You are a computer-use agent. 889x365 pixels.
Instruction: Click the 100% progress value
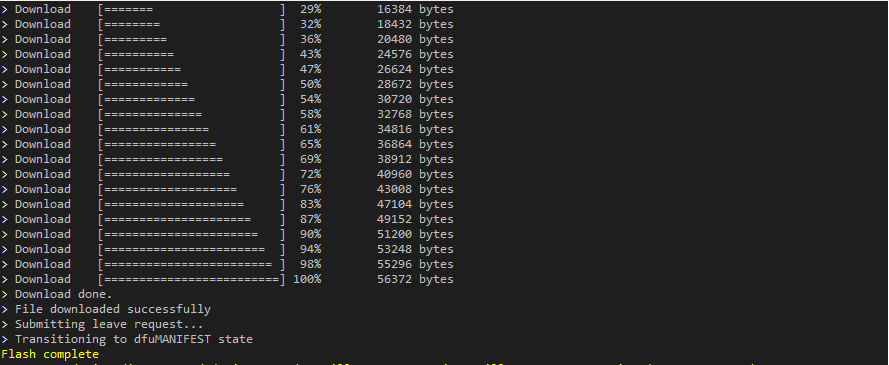pos(307,279)
